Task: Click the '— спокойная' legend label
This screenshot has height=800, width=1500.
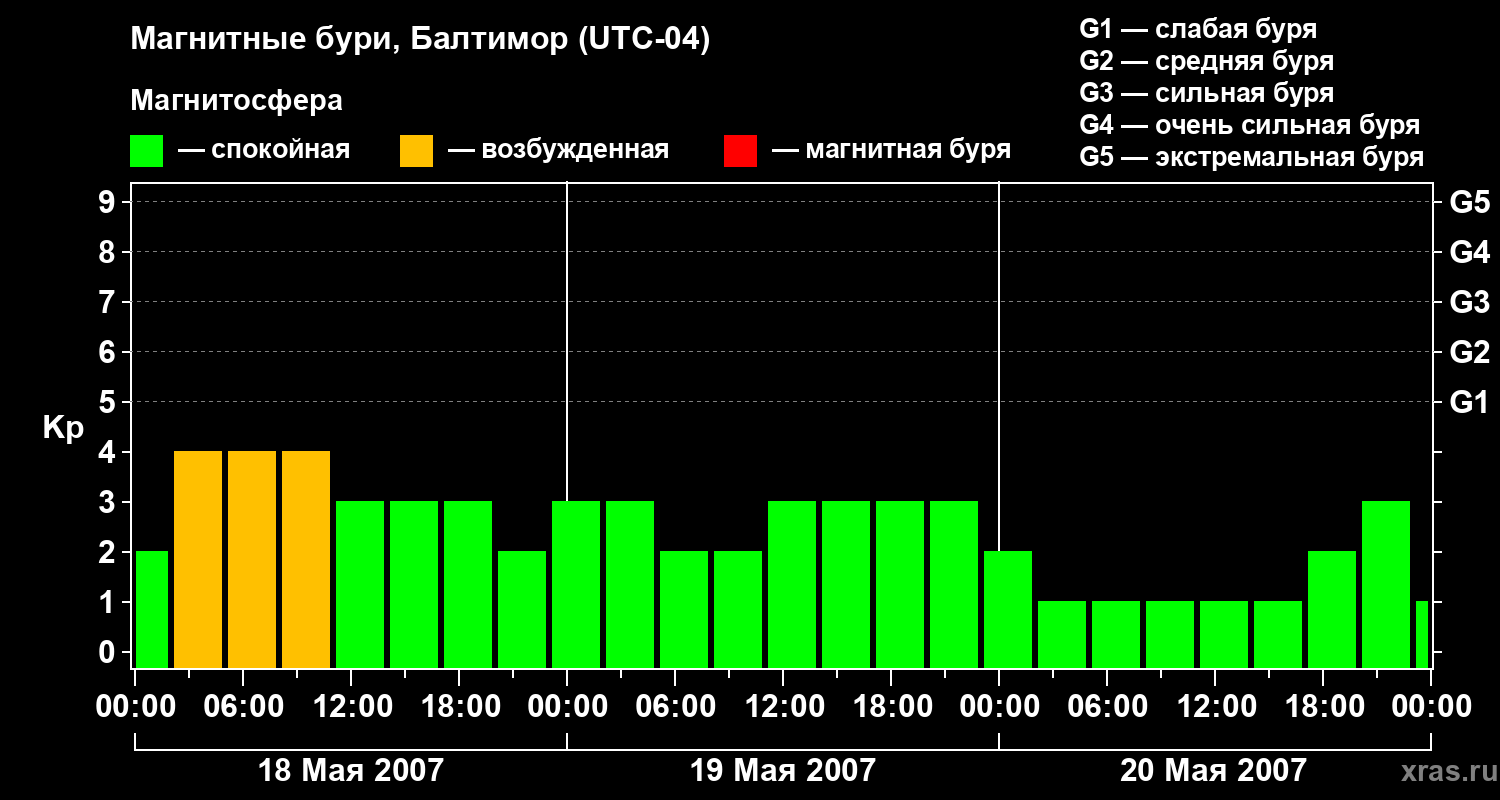Action: [x=264, y=151]
